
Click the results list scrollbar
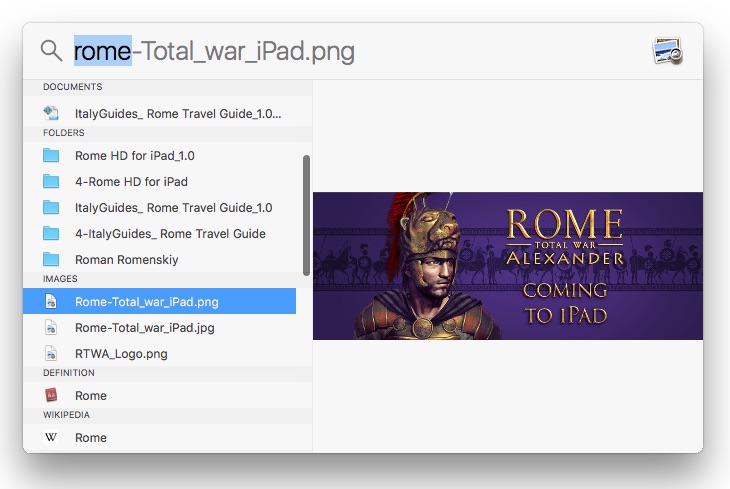306,214
